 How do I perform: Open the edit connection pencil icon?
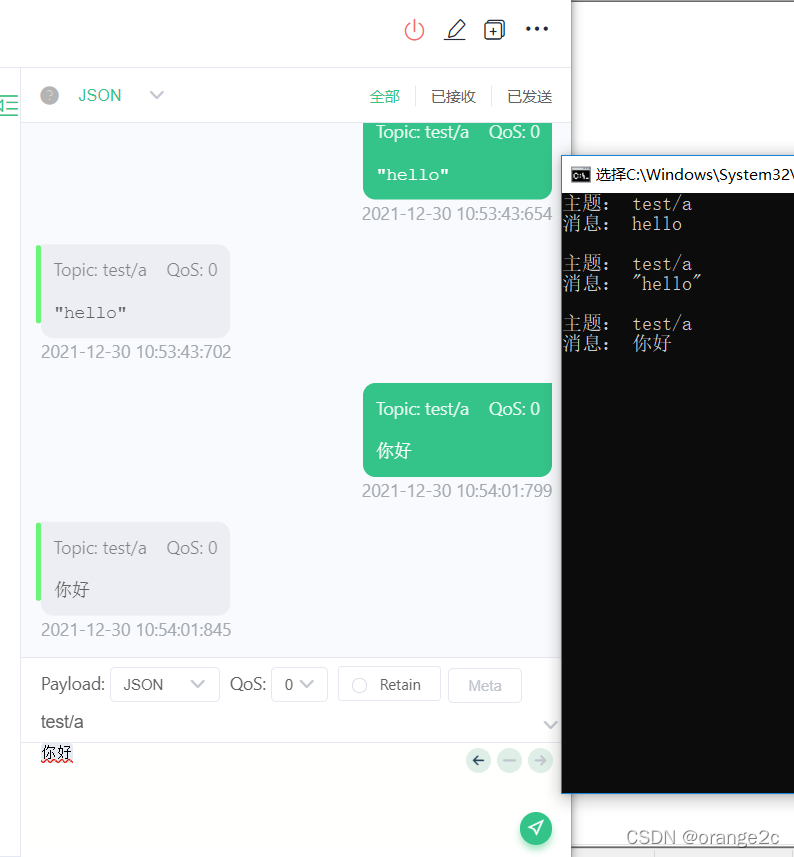pos(455,30)
